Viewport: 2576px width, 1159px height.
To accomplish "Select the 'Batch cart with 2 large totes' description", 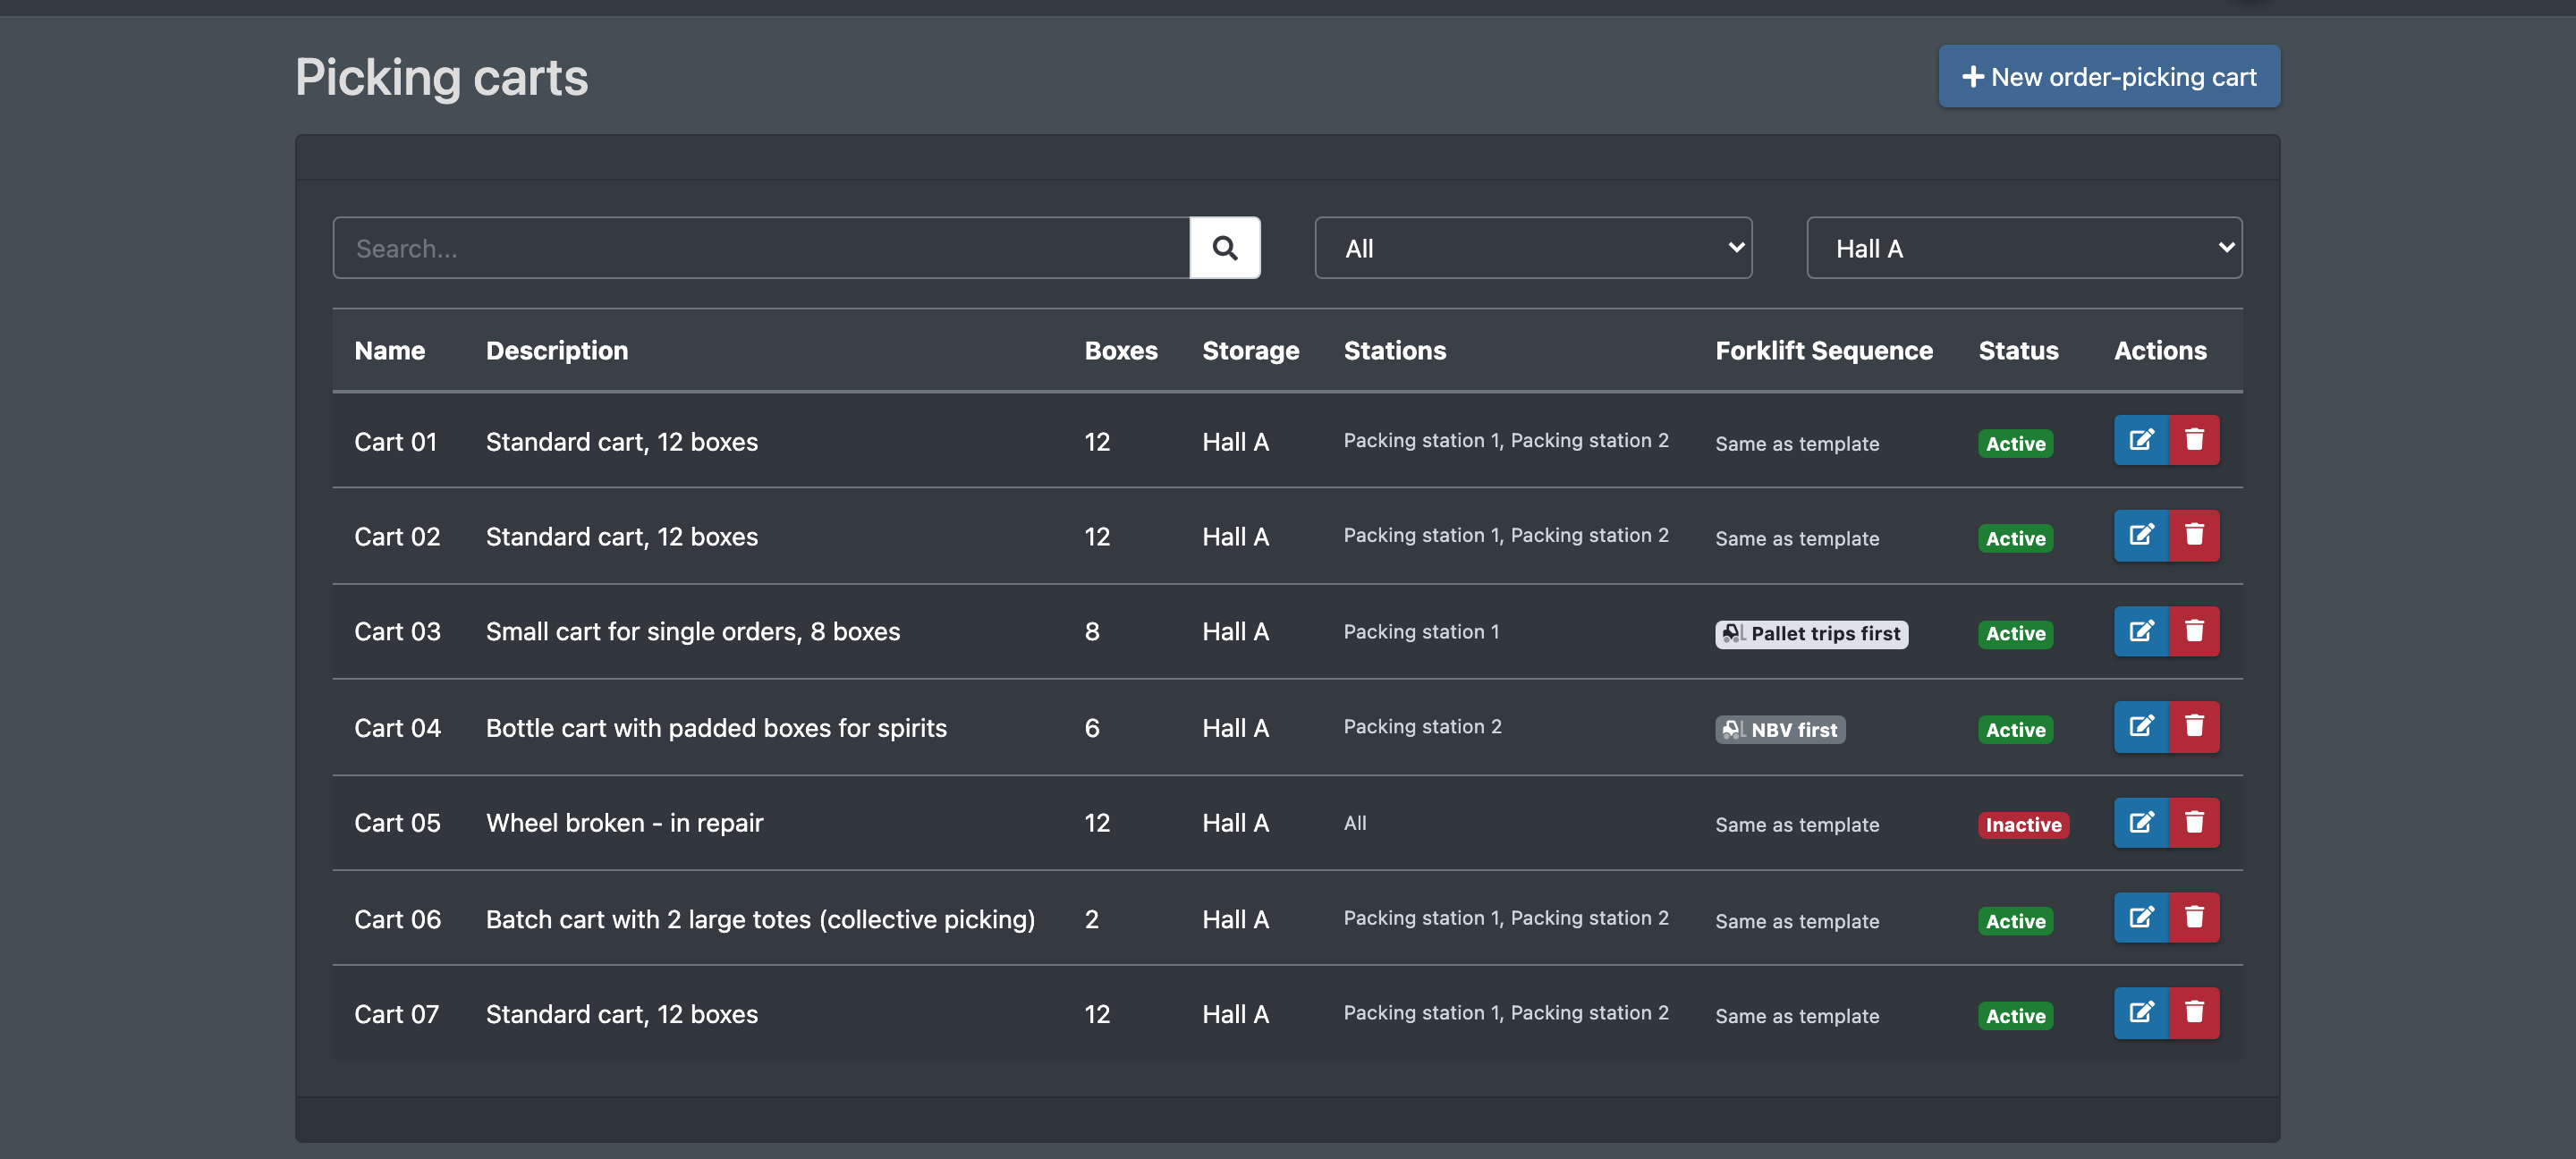I will coord(760,918).
